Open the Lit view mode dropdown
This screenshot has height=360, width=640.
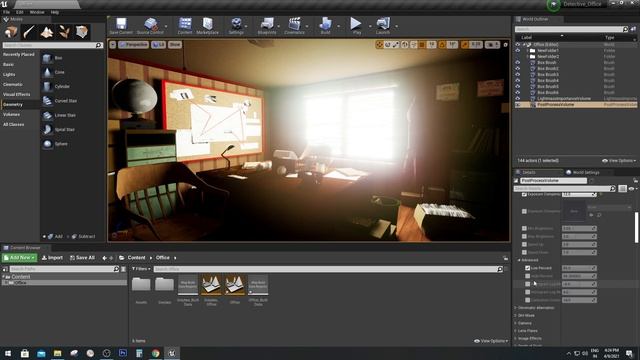pos(158,44)
